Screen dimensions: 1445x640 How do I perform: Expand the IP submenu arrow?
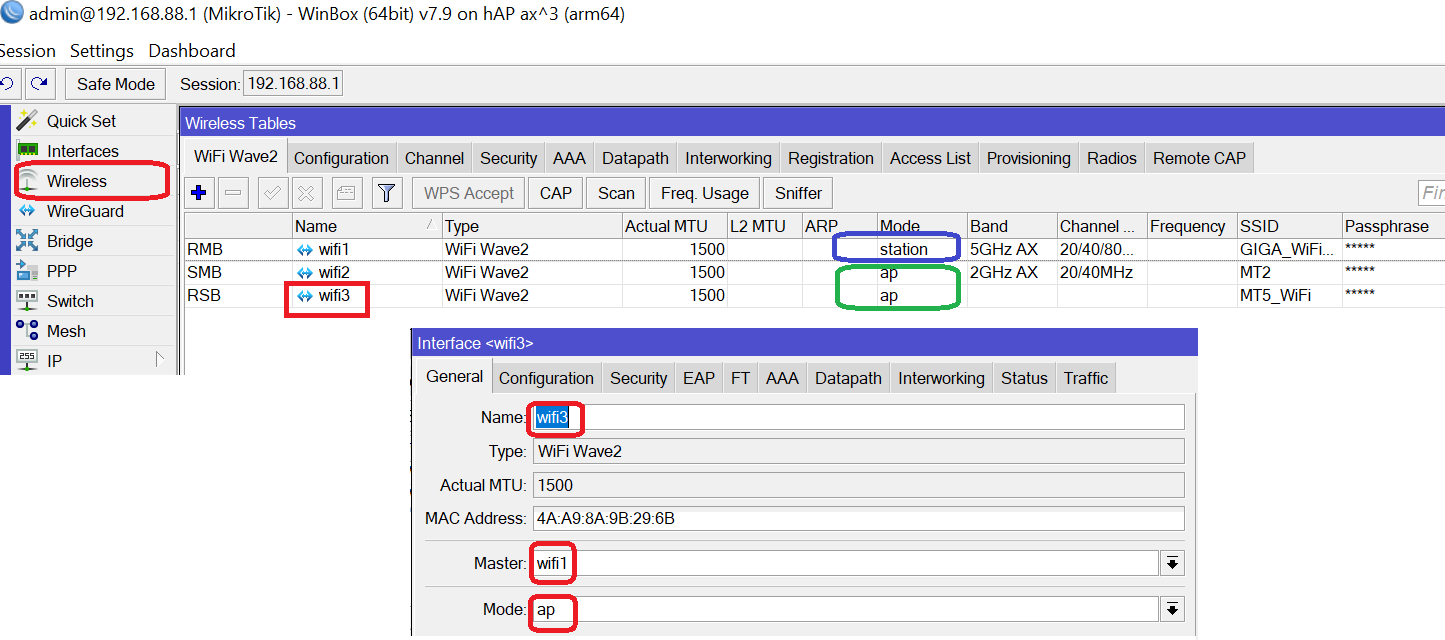(159, 359)
